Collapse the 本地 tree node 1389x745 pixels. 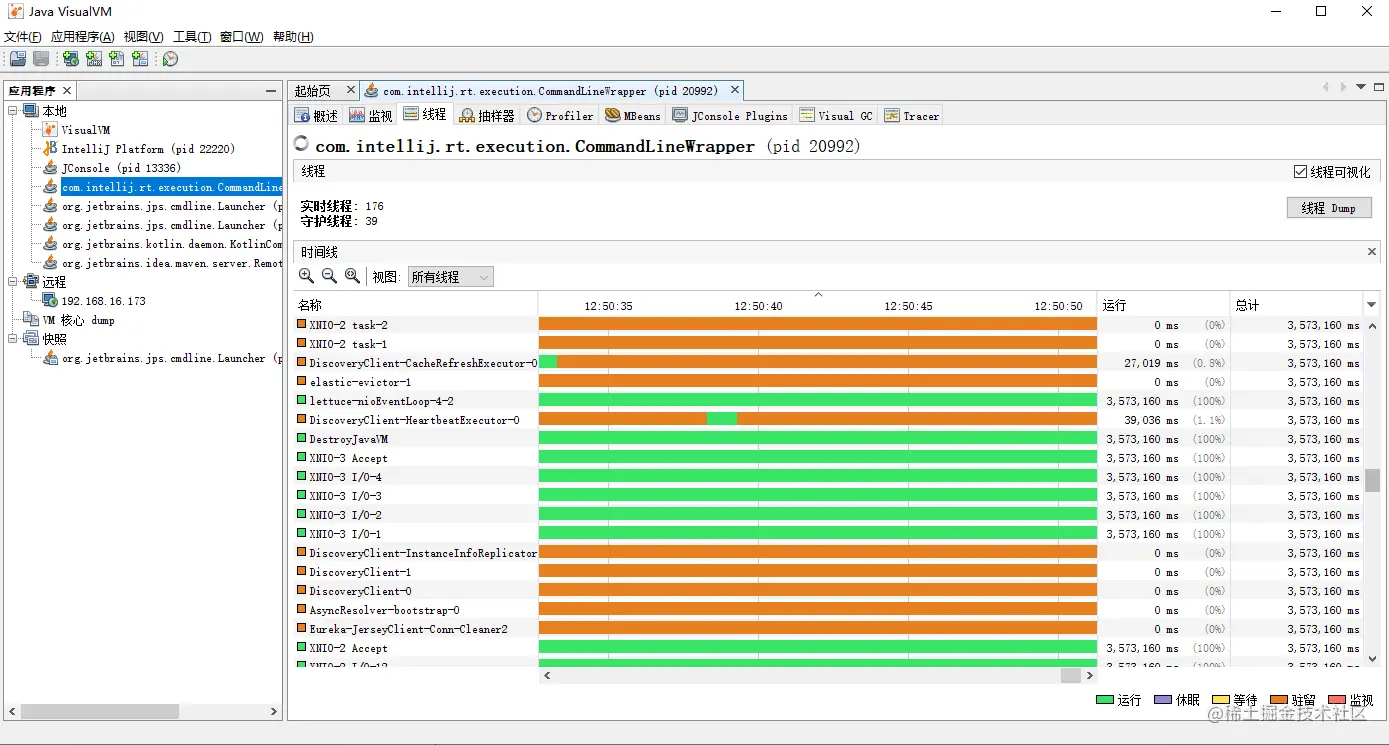[x=13, y=111]
